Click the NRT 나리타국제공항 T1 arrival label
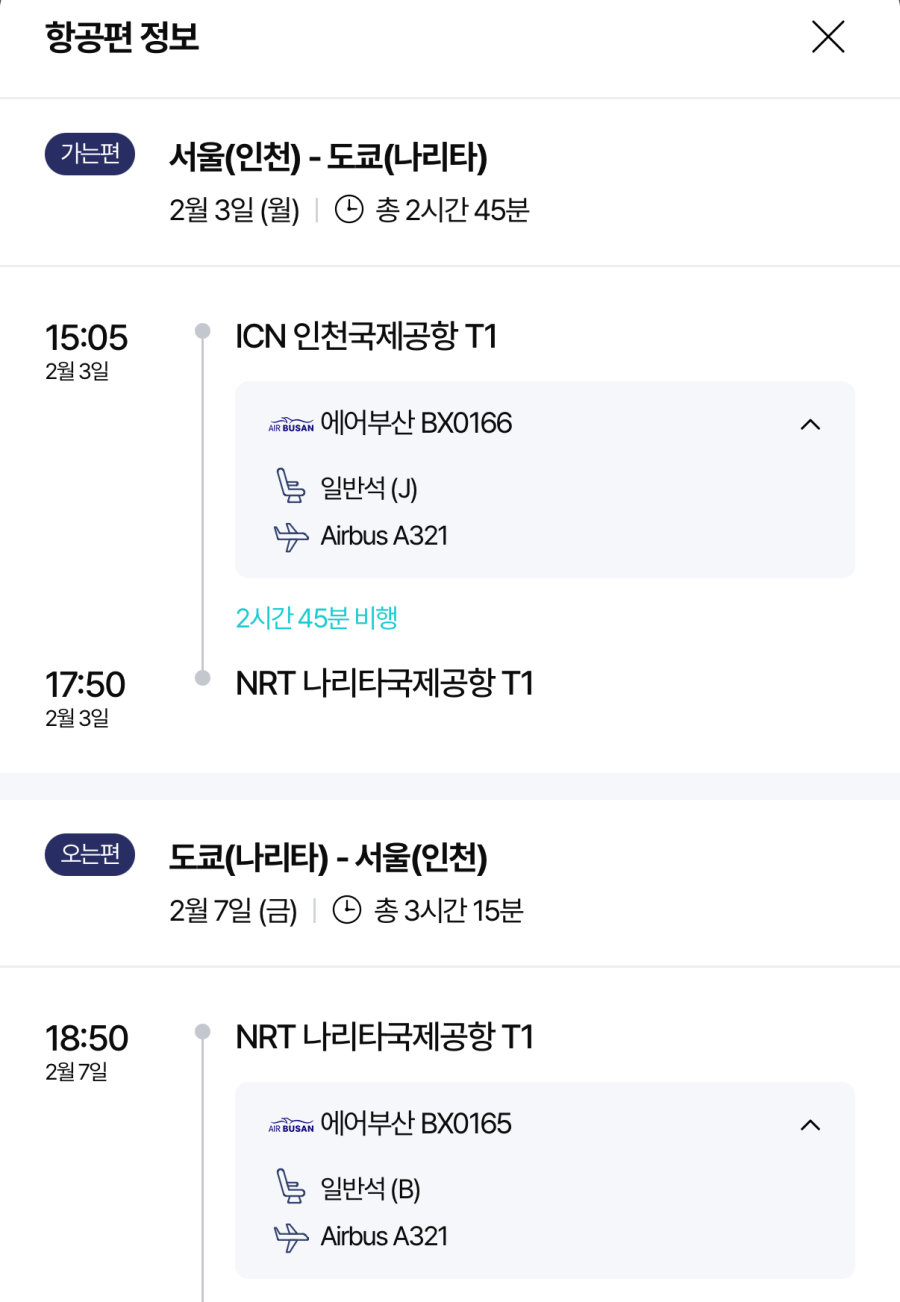The height and width of the screenshot is (1302, 900). [x=384, y=684]
